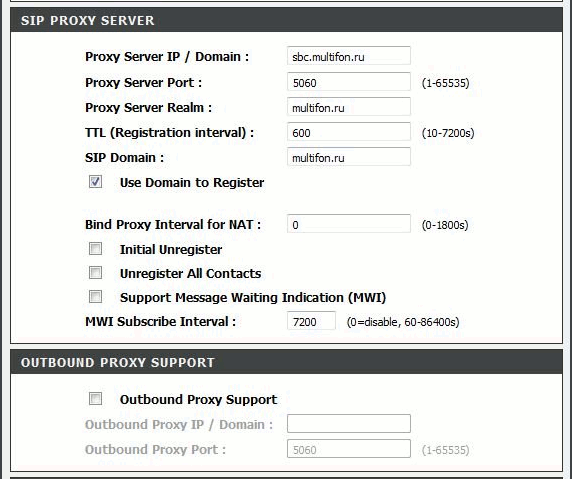The image size is (572, 479).
Task: Click the Use Domain to Register label
Action: (192, 182)
